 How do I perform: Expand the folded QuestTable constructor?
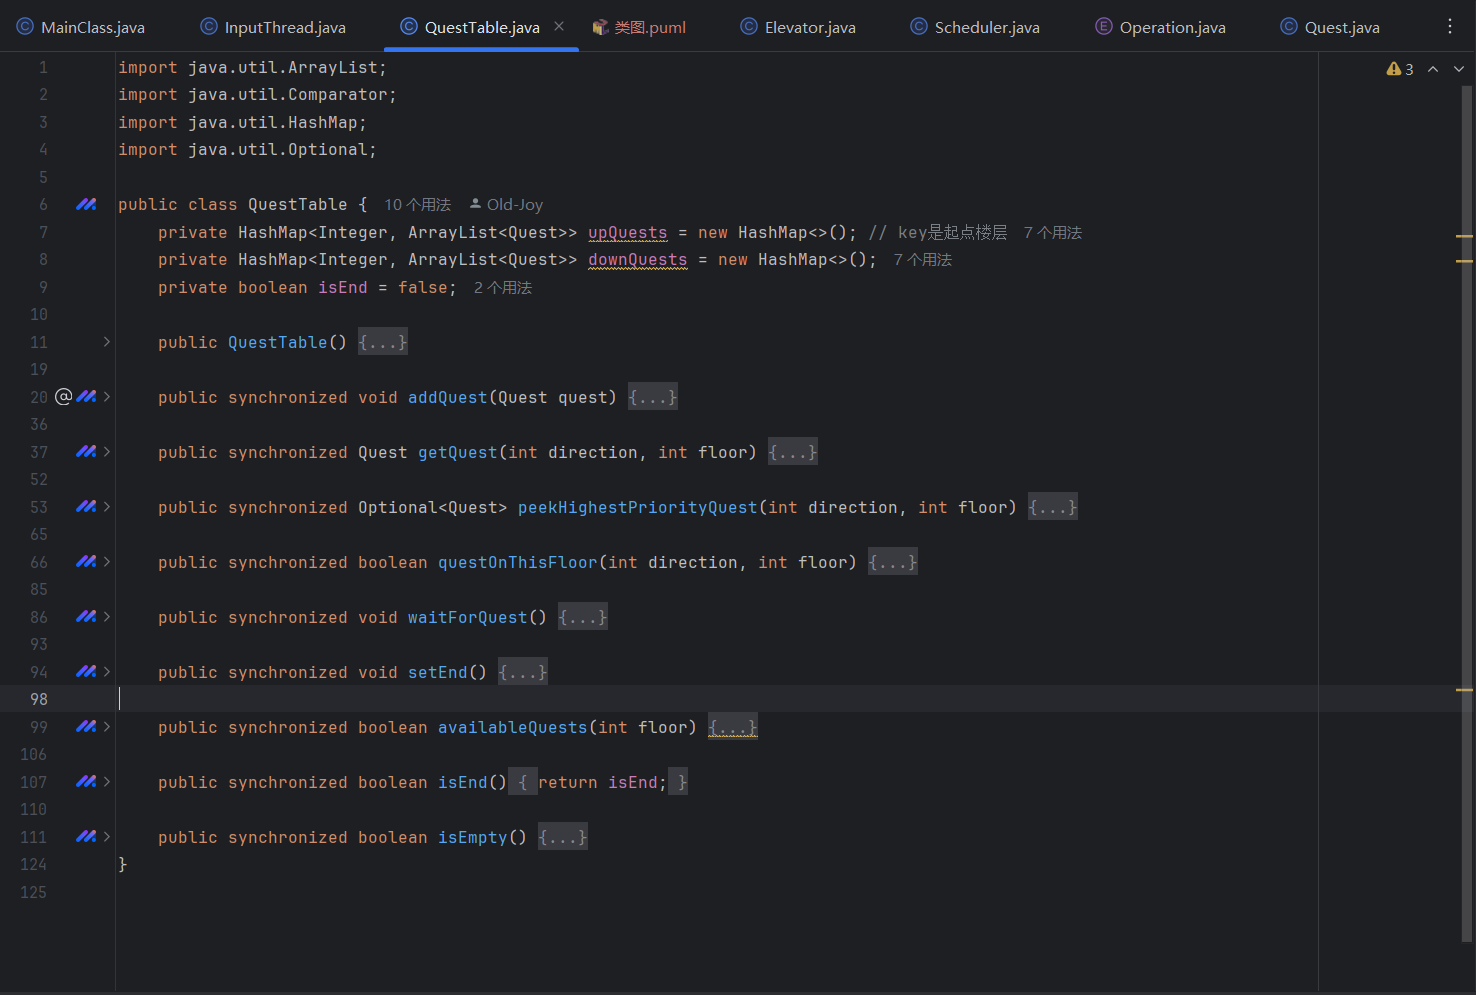pos(383,342)
